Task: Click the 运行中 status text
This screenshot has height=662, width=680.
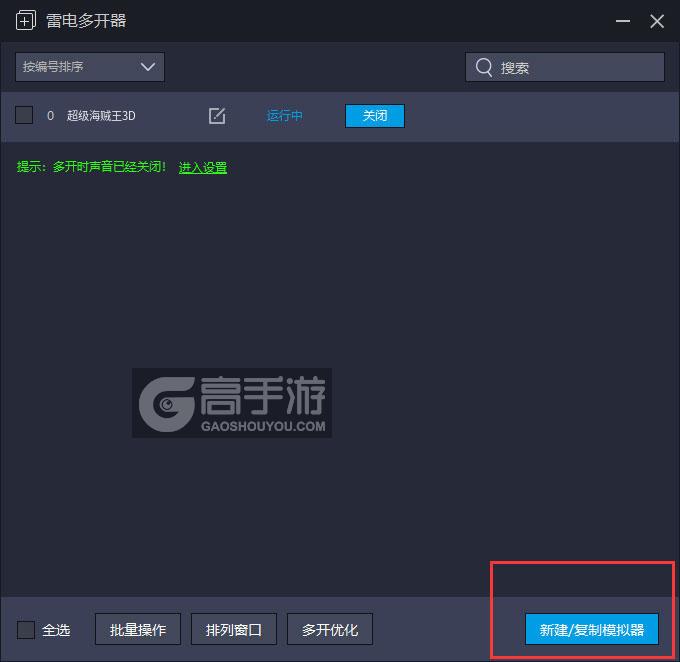Action: (x=284, y=116)
